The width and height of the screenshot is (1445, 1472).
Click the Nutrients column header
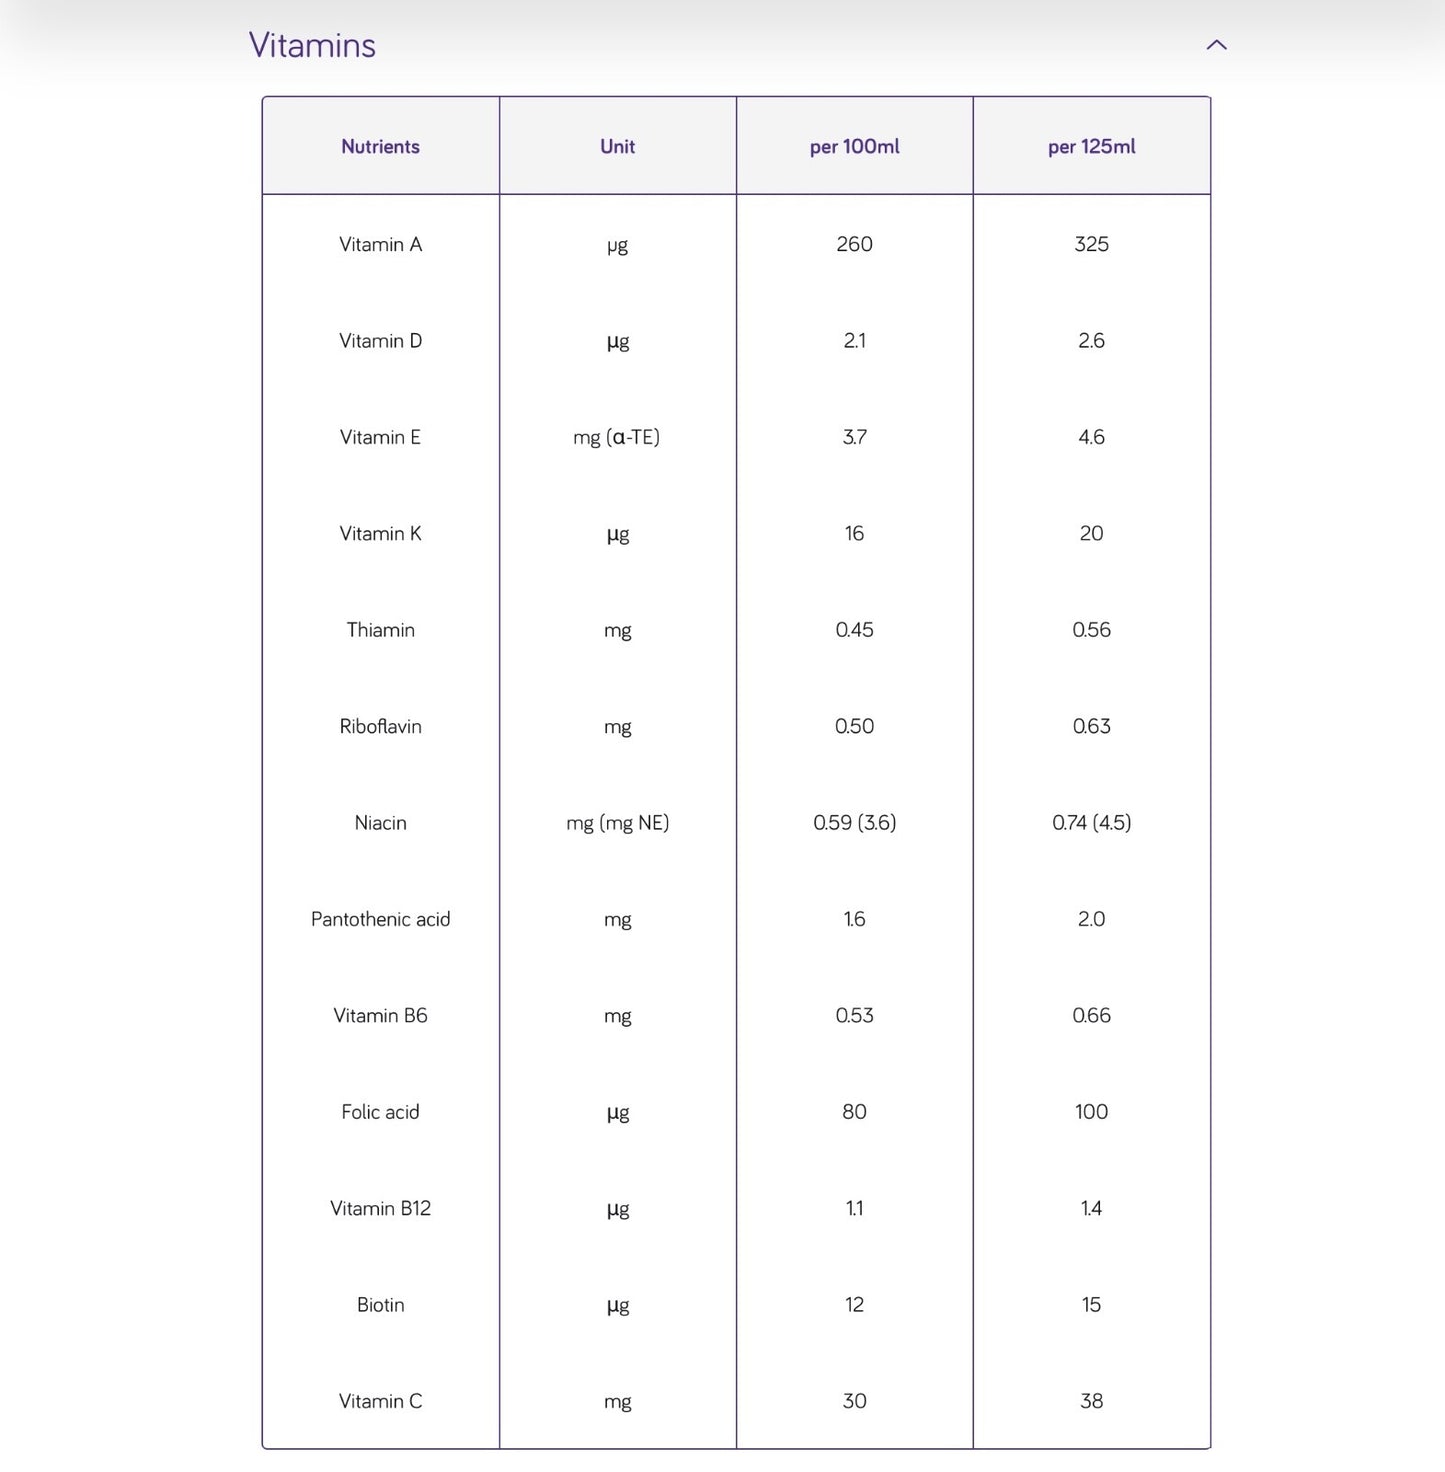380,147
